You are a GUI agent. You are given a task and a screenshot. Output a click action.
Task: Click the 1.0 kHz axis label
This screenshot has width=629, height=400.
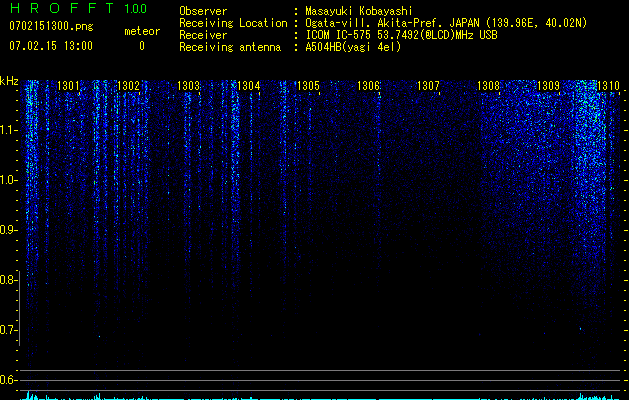coord(8,180)
